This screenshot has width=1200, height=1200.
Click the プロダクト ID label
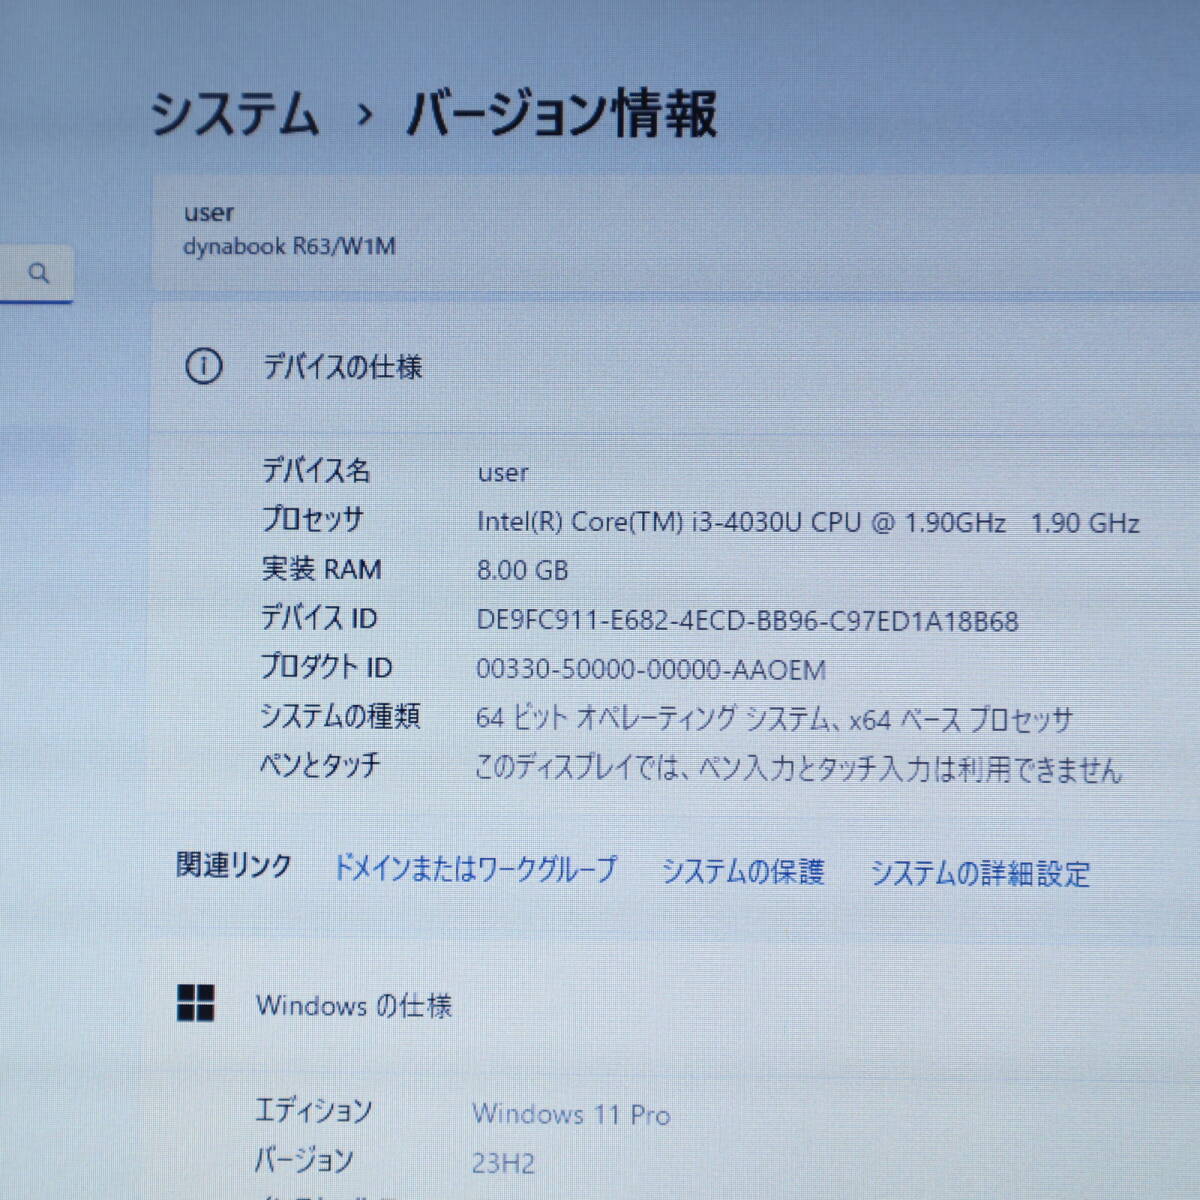(326, 666)
